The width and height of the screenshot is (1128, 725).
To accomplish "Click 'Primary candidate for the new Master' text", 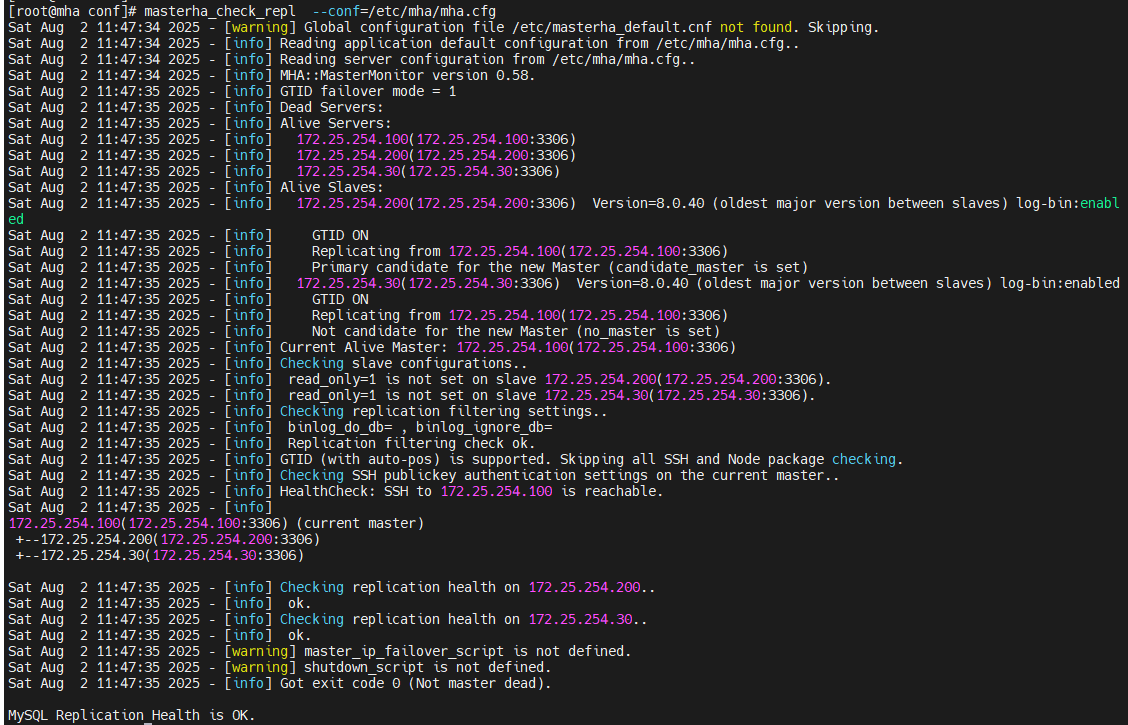I will click(455, 267).
